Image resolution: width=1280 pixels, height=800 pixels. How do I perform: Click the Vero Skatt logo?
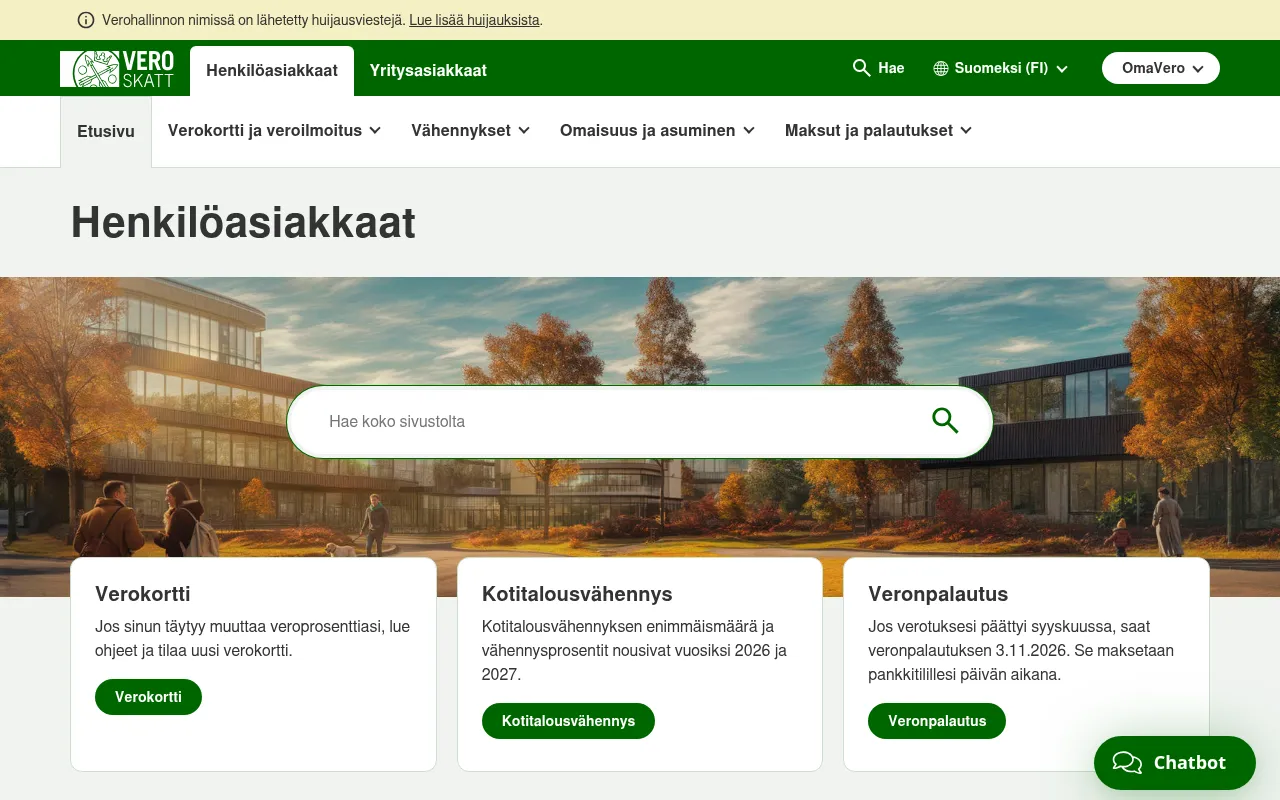[x=117, y=68]
